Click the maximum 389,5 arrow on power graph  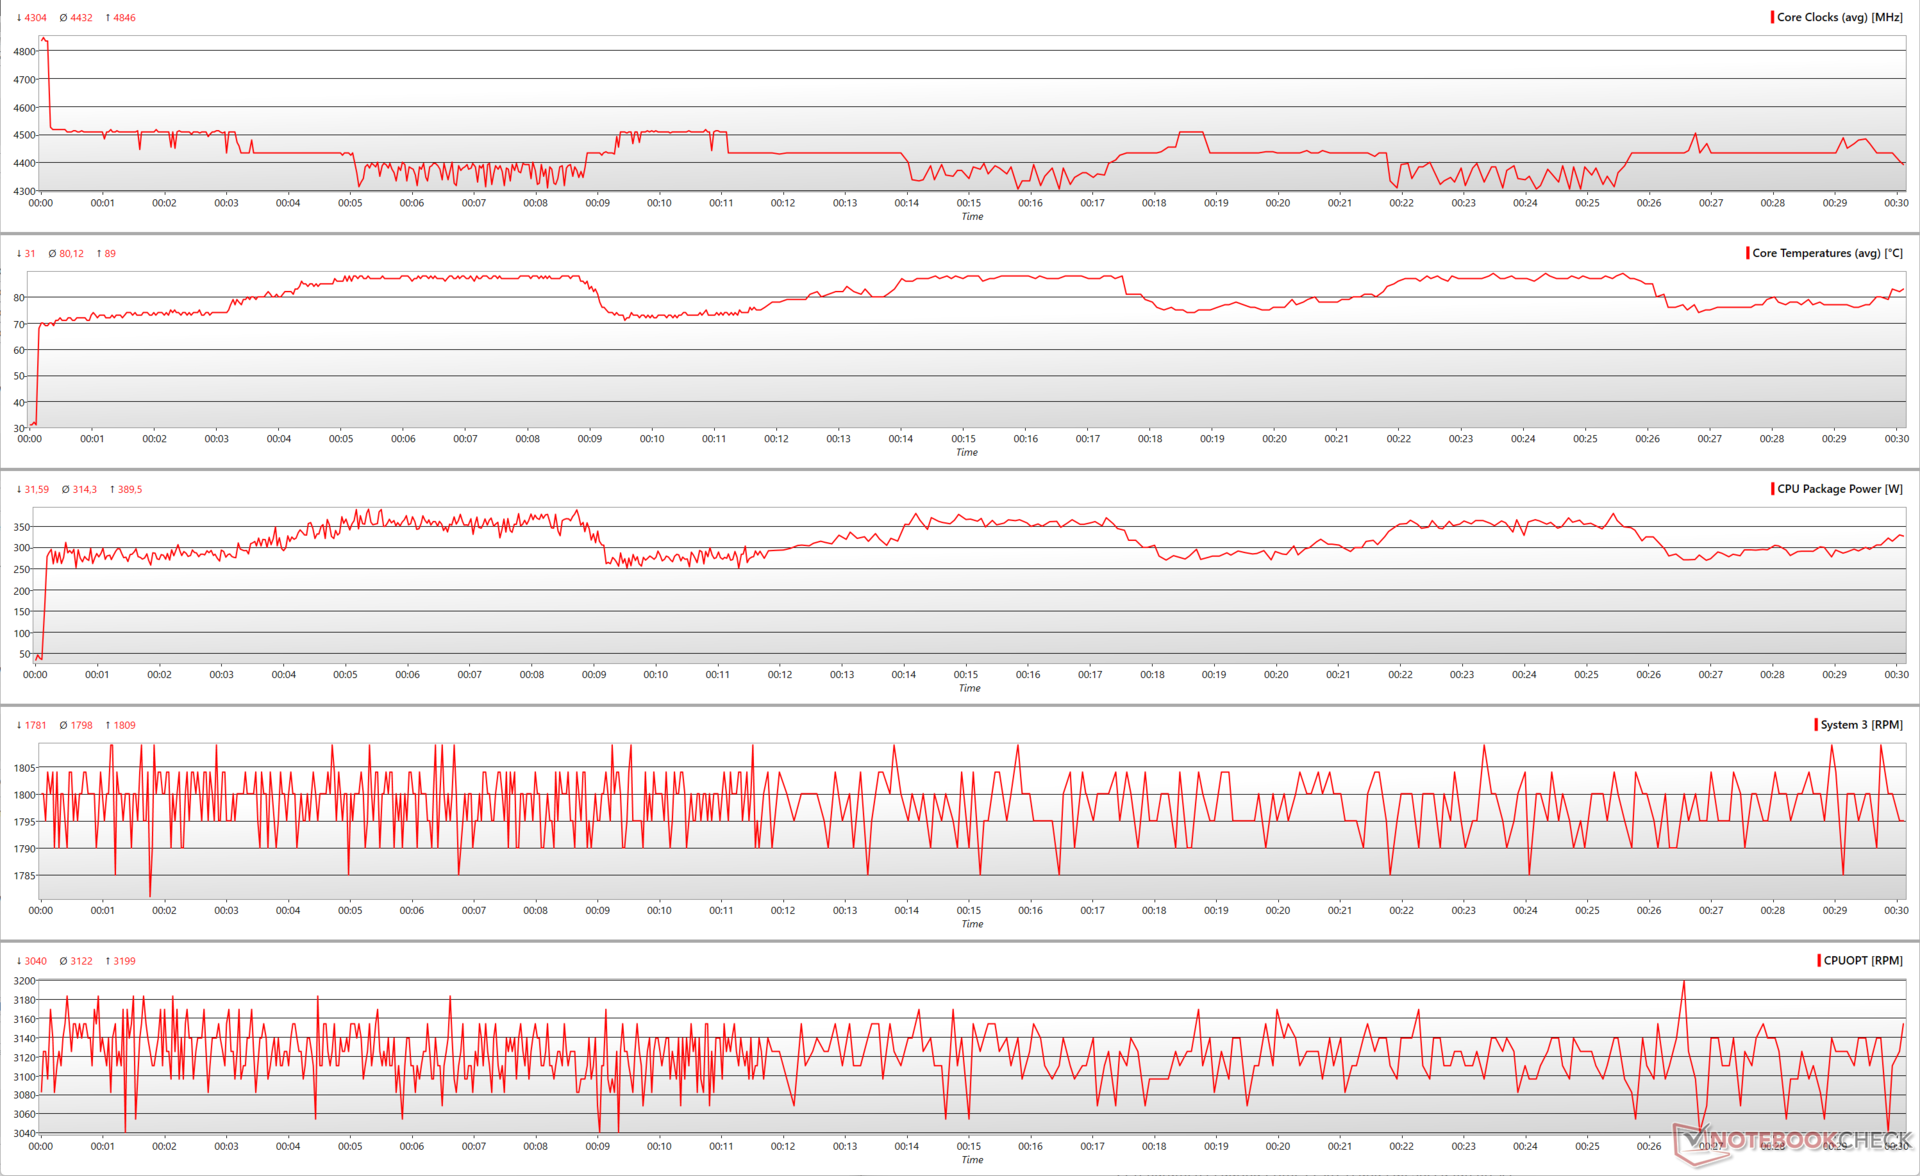tap(112, 490)
